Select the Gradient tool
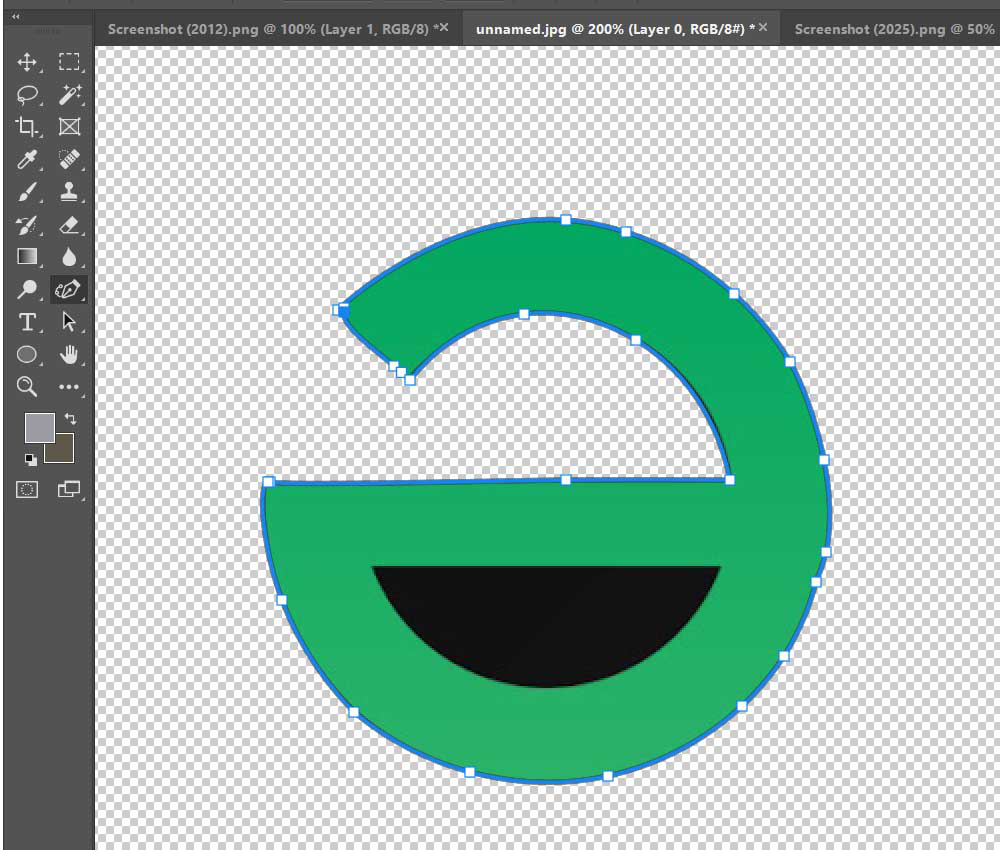The width and height of the screenshot is (1000, 850). tap(27, 256)
